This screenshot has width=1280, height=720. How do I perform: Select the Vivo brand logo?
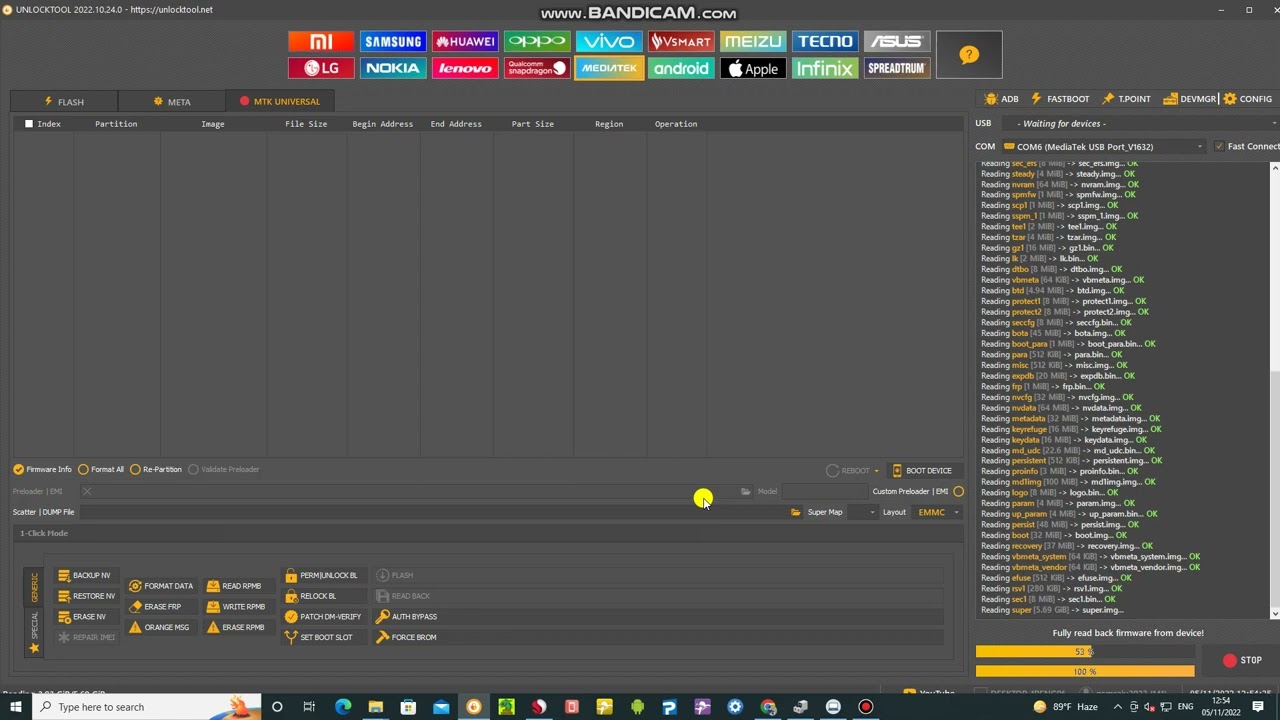click(x=609, y=41)
